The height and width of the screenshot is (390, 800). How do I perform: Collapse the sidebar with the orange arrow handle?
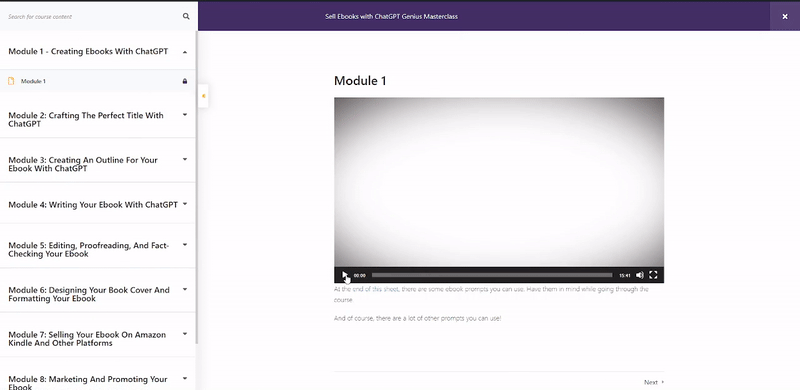pyautogui.click(x=204, y=96)
